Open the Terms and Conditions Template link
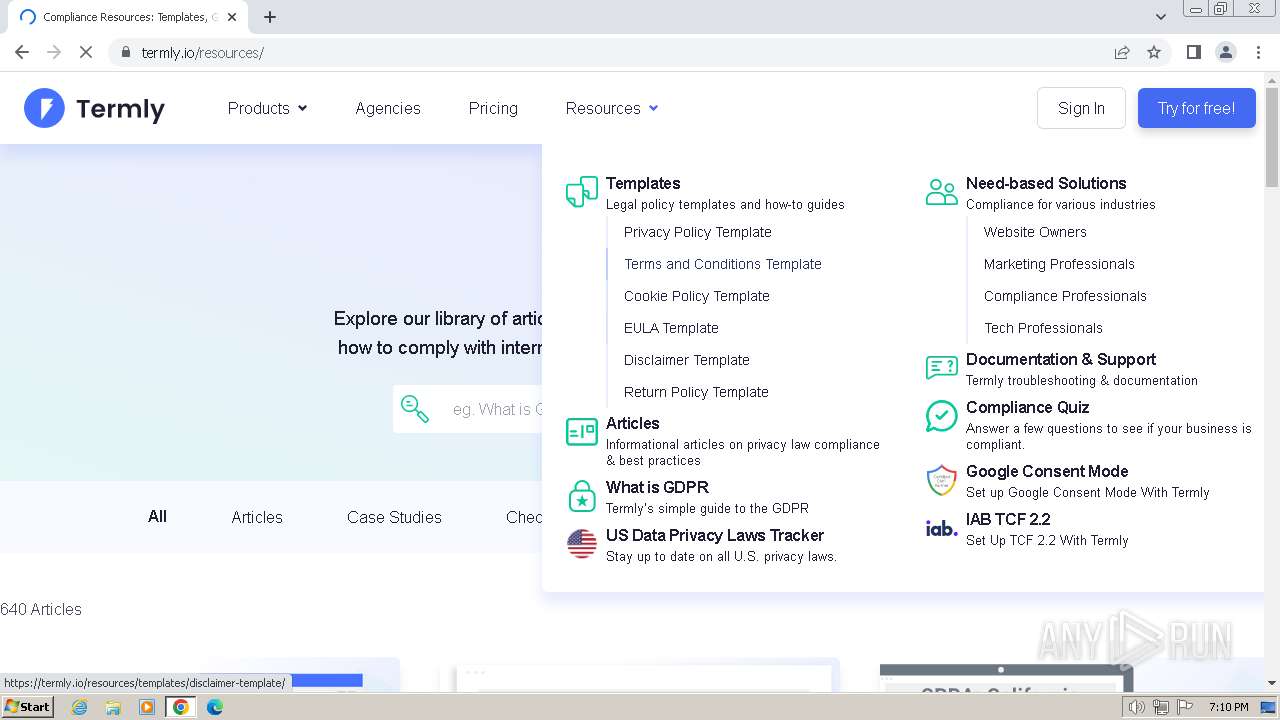Screen dimensions: 1280x720 (723, 264)
